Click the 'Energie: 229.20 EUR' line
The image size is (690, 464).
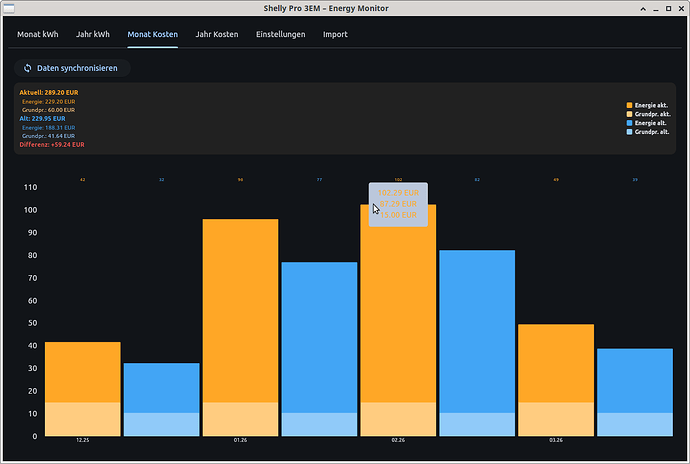click(48, 102)
